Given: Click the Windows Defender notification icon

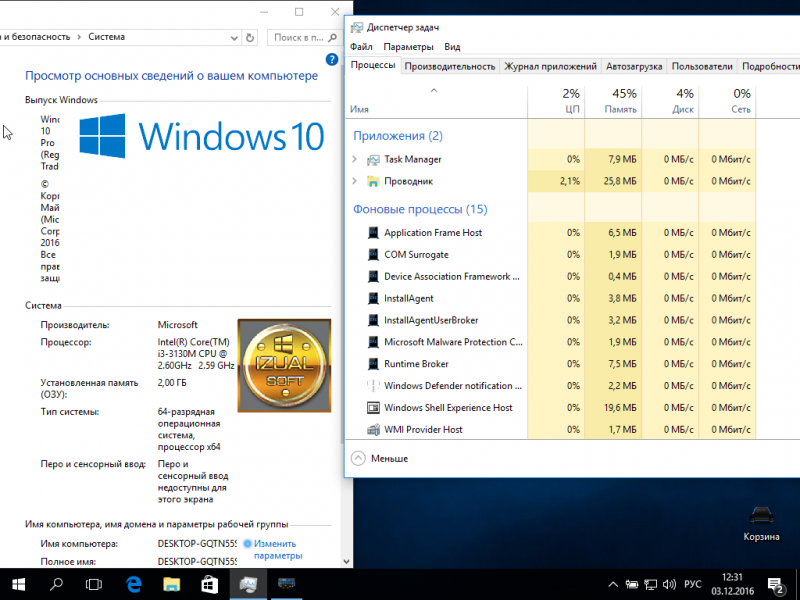Looking at the screenshot, I should pyautogui.click(x=373, y=386).
